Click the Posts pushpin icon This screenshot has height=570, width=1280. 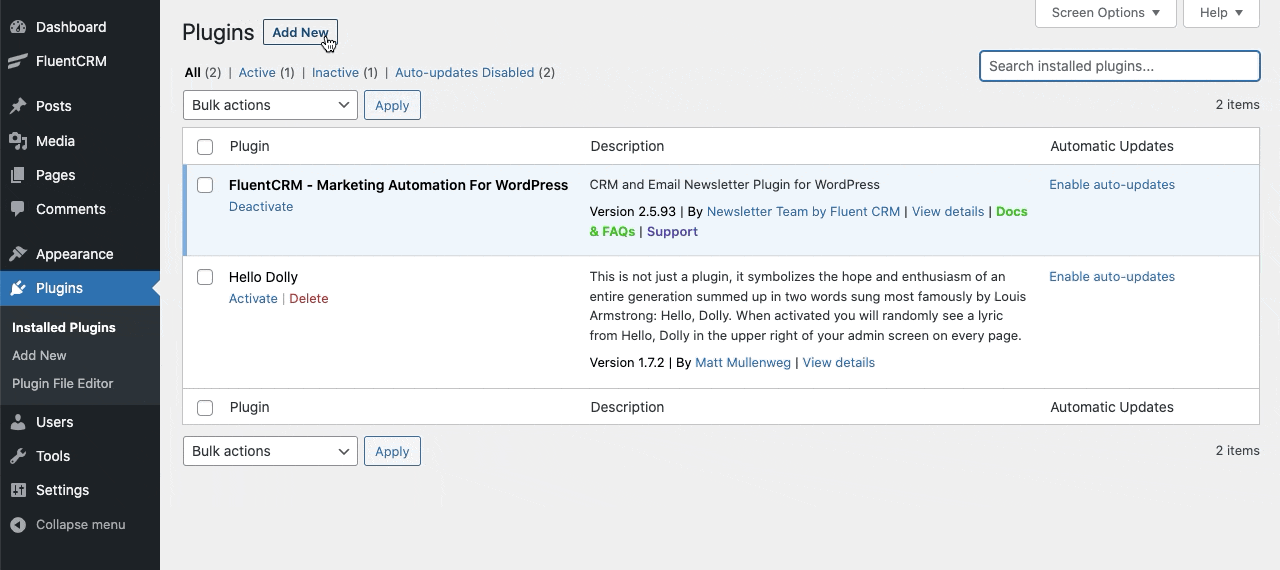pos(18,106)
